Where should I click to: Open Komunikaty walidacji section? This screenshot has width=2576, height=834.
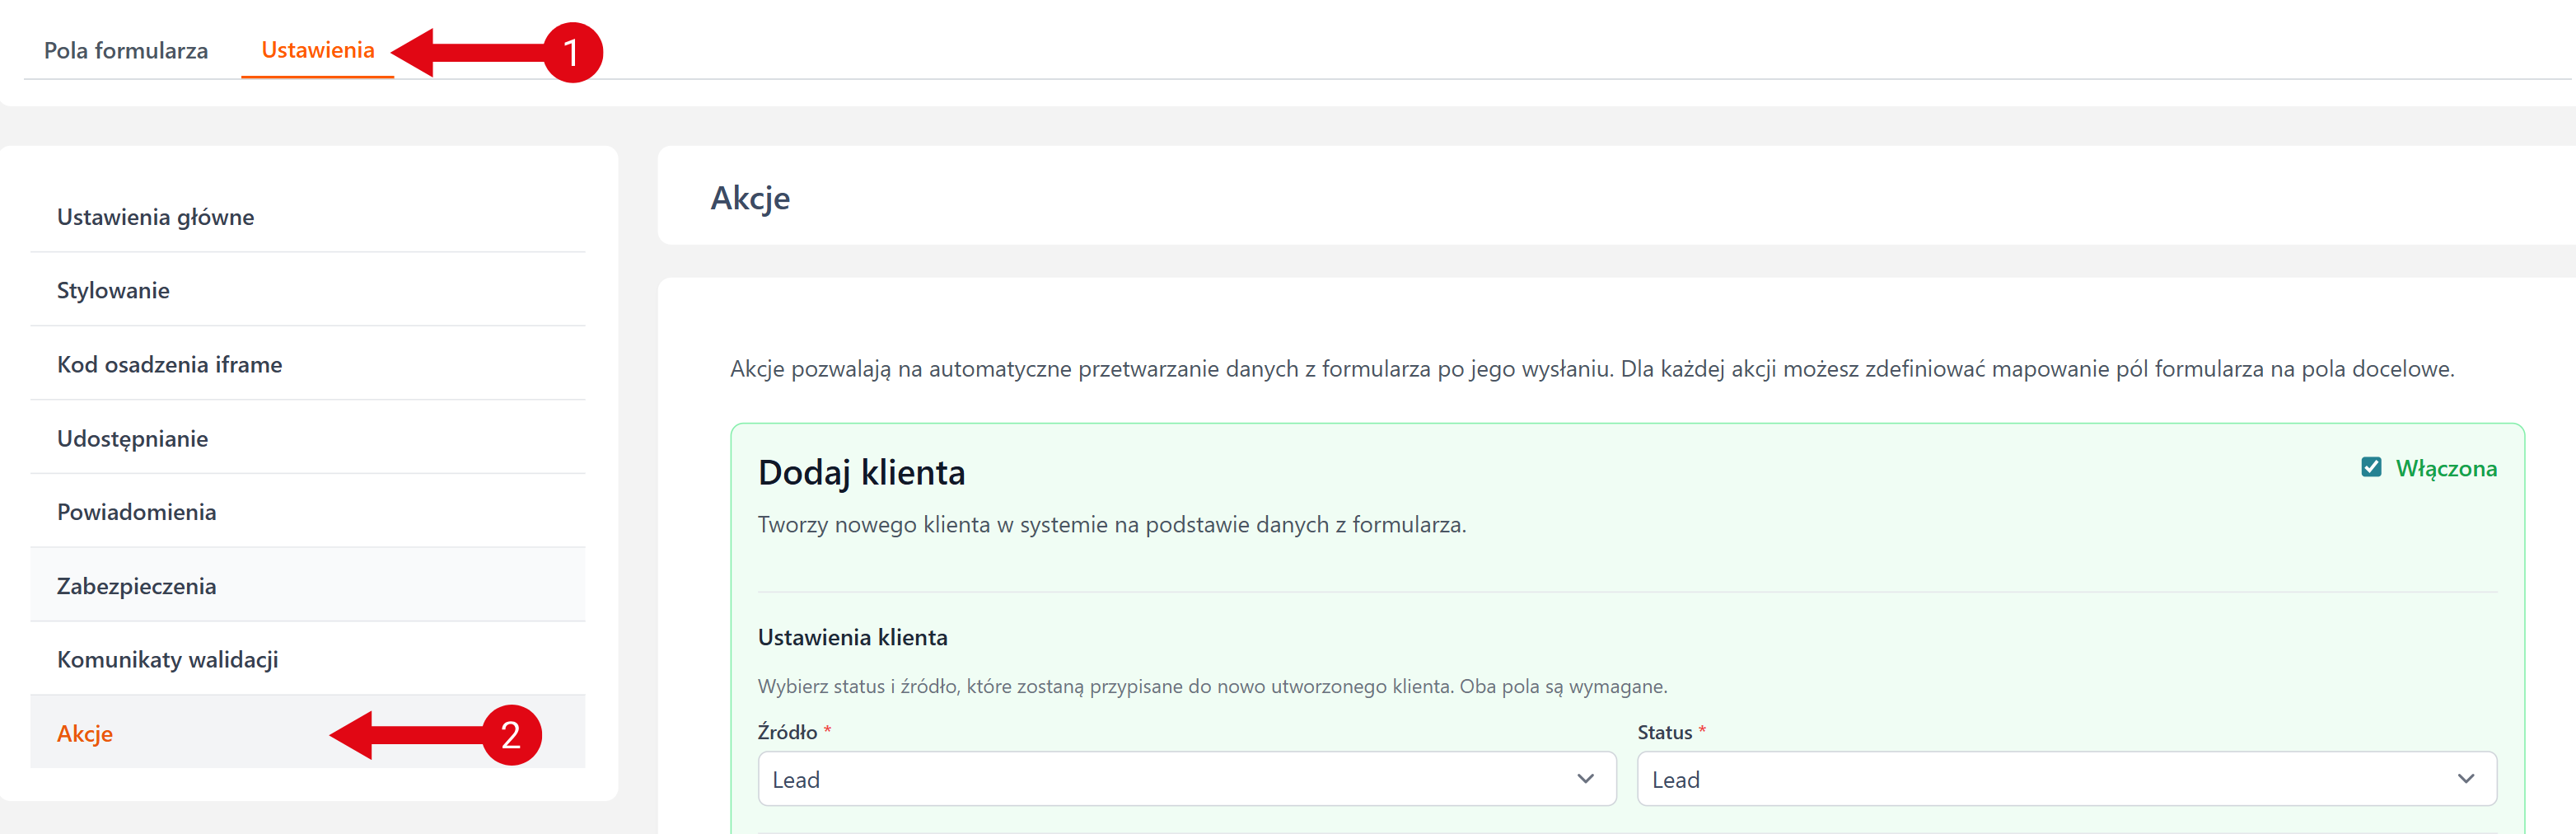[167, 660]
